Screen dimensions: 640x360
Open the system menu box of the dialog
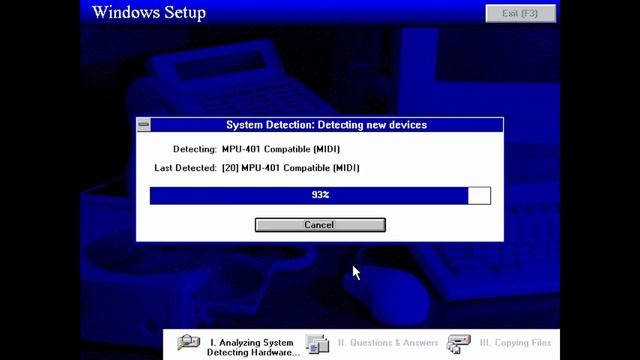(144, 125)
